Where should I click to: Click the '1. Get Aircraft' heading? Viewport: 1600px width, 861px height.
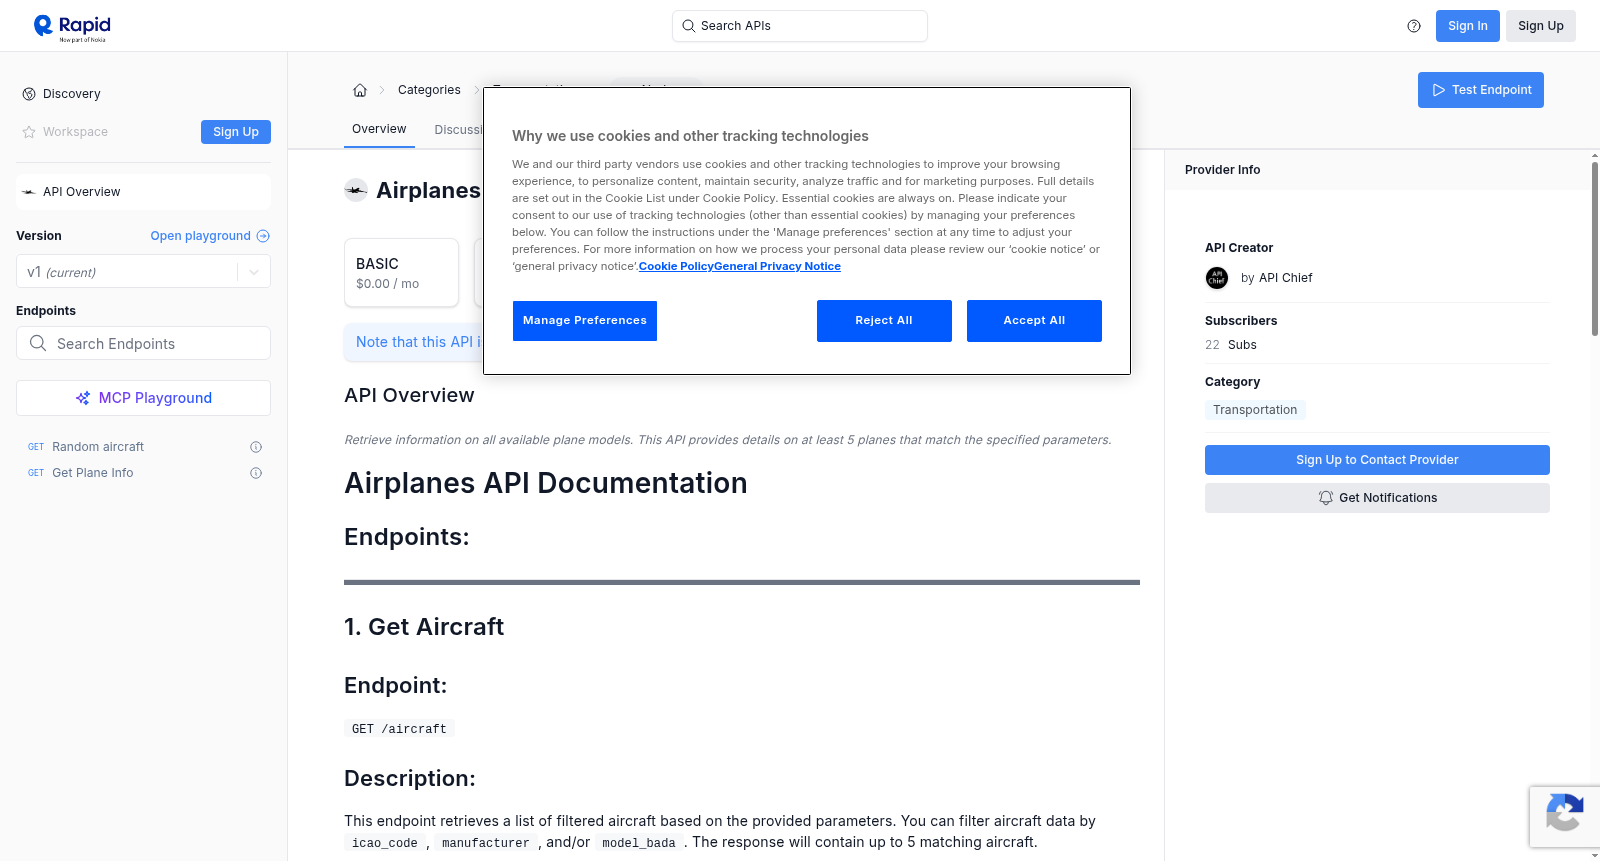click(424, 627)
